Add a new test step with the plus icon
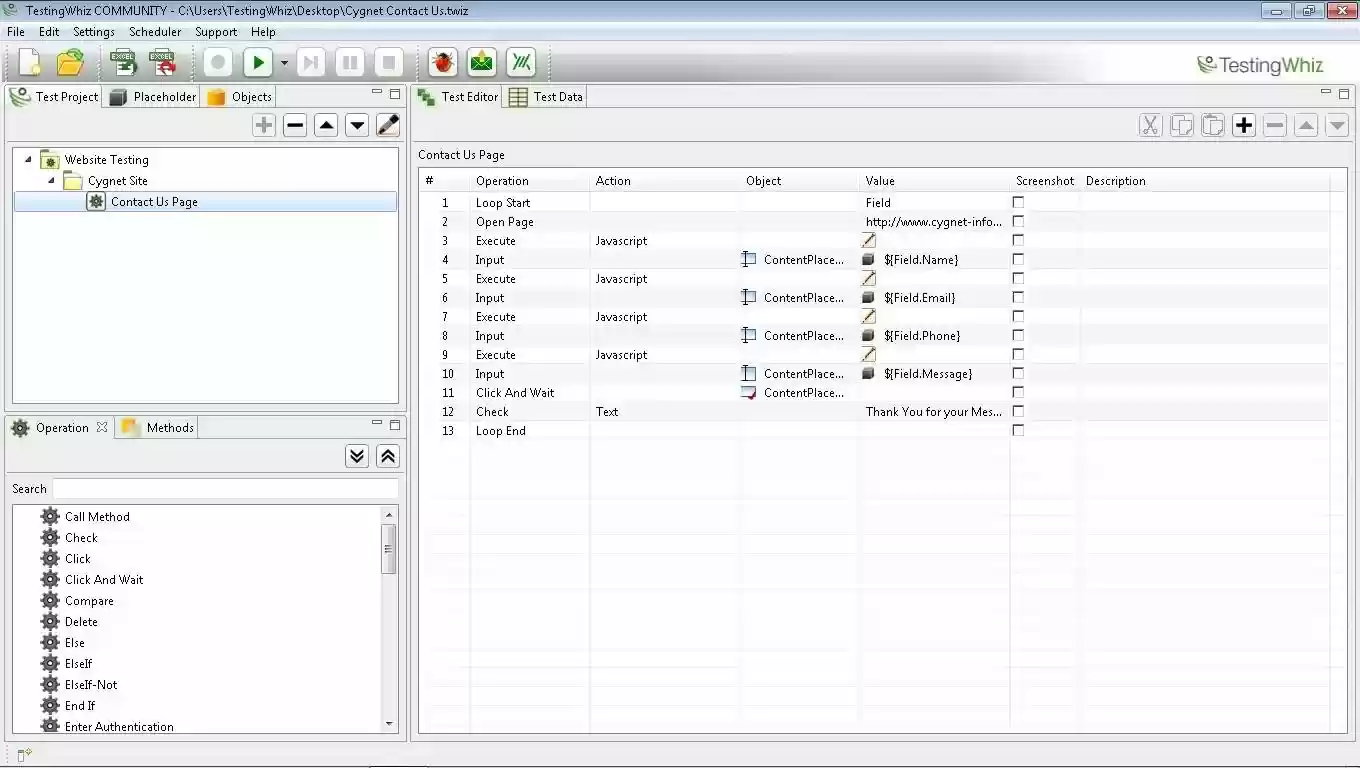The width and height of the screenshot is (1360, 768). [1243, 125]
